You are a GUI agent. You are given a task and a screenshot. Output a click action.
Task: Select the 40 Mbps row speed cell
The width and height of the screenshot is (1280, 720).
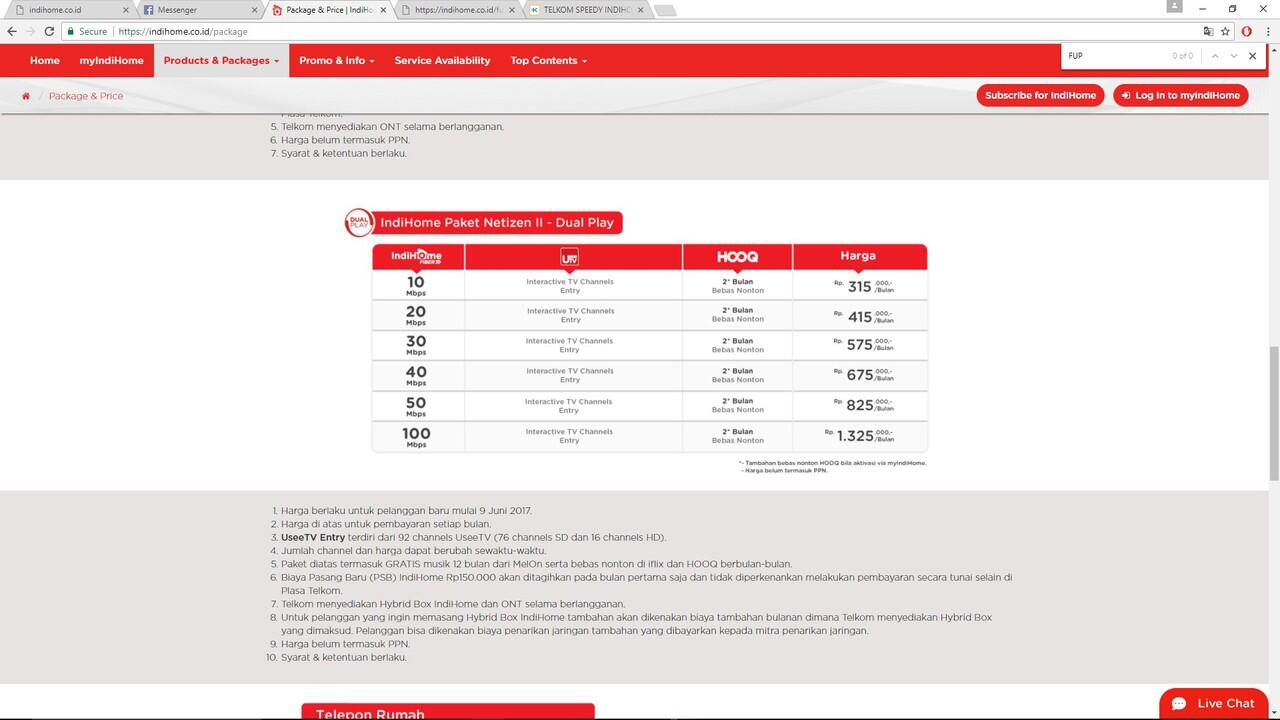416,375
